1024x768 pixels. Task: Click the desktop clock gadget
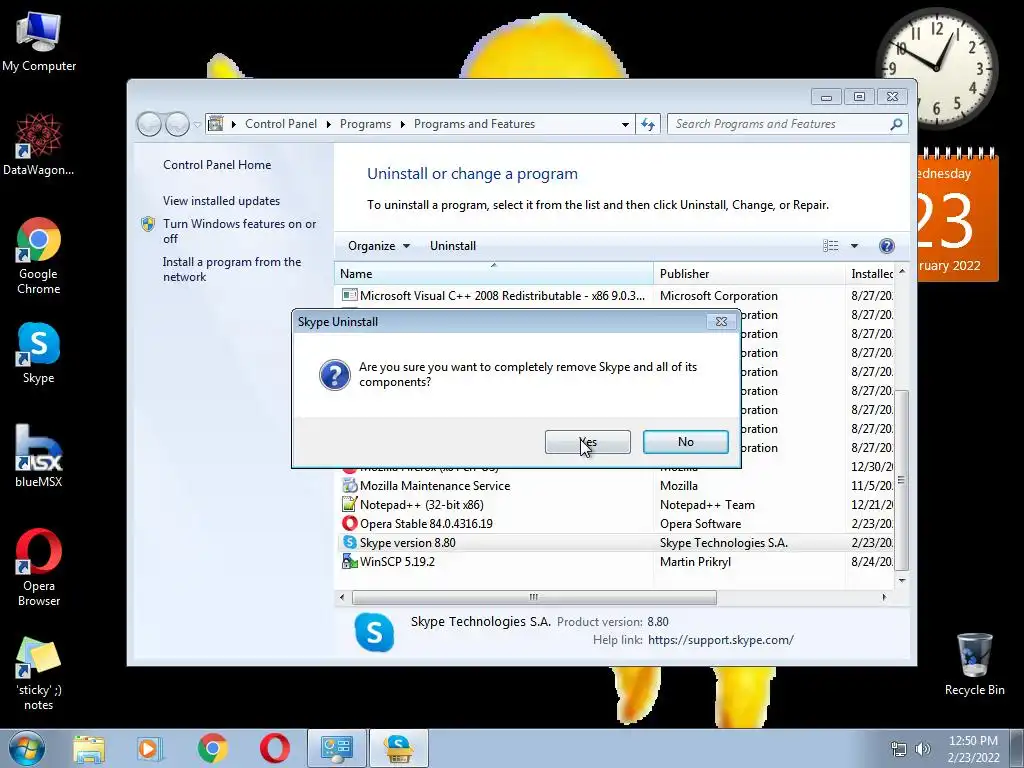click(936, 69)
